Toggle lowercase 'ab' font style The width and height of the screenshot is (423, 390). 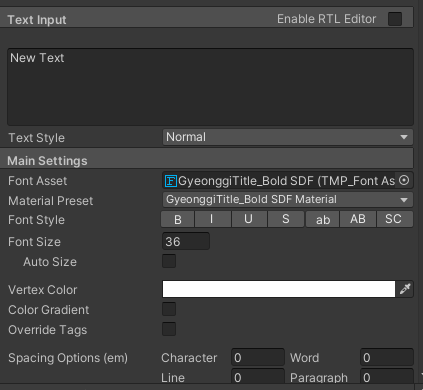point(323,219)
